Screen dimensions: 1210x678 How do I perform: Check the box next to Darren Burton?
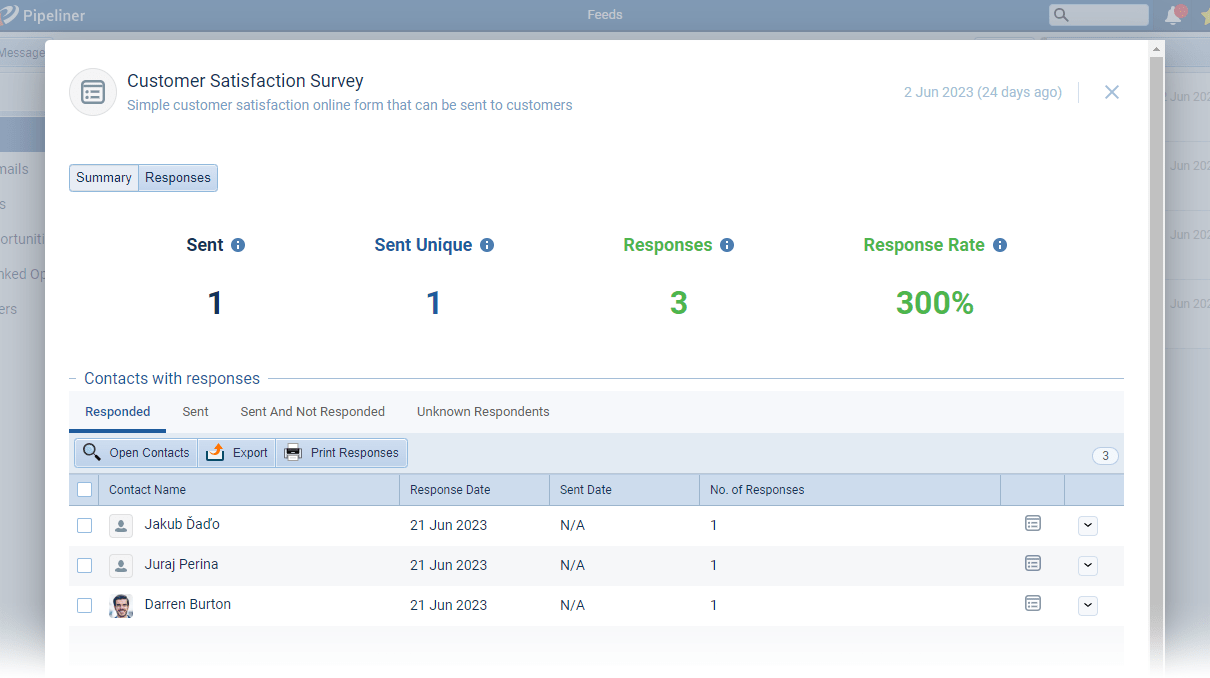pos(85,605)
